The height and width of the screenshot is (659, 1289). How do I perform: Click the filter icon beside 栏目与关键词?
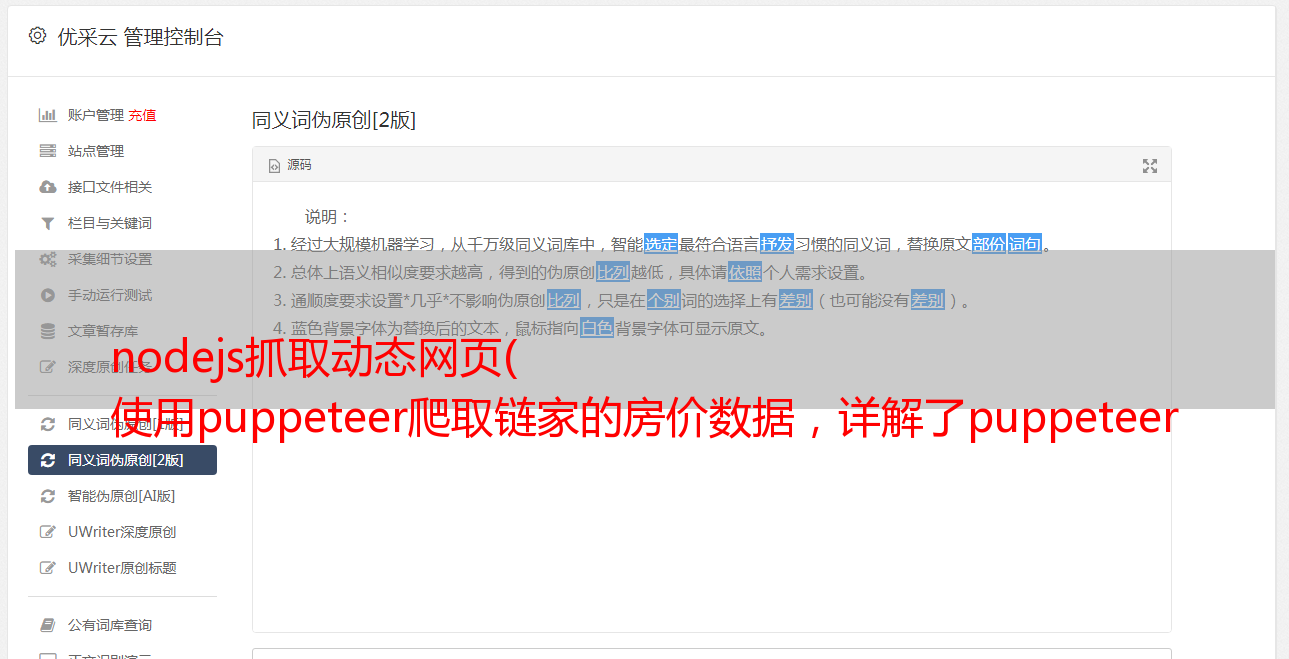(47, 223)
